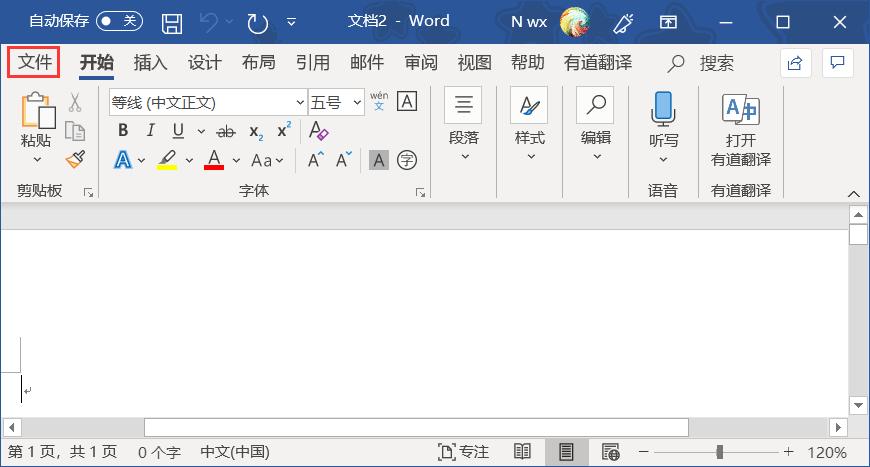Click zoom out minus button
Viewport: 870px width, 467px height.
(644, 452)
